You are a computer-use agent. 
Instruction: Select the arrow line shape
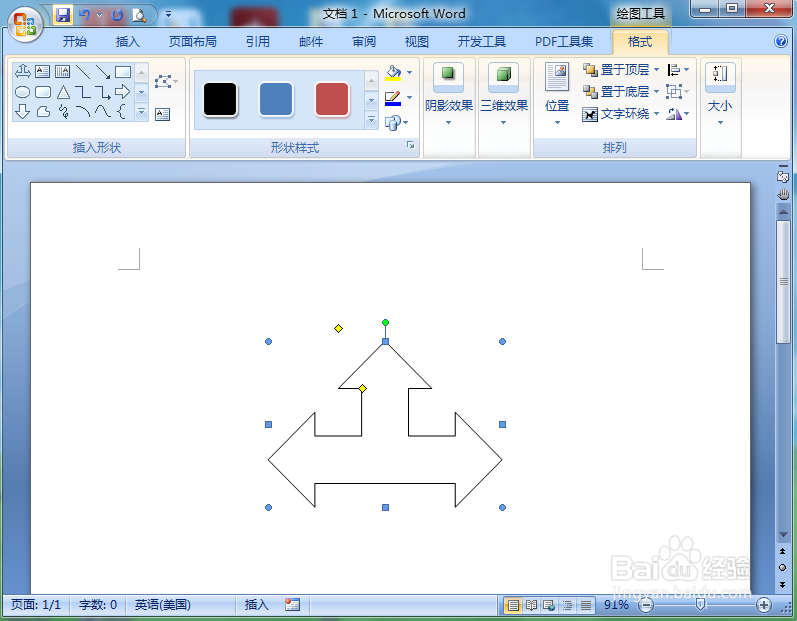point(103,72)
